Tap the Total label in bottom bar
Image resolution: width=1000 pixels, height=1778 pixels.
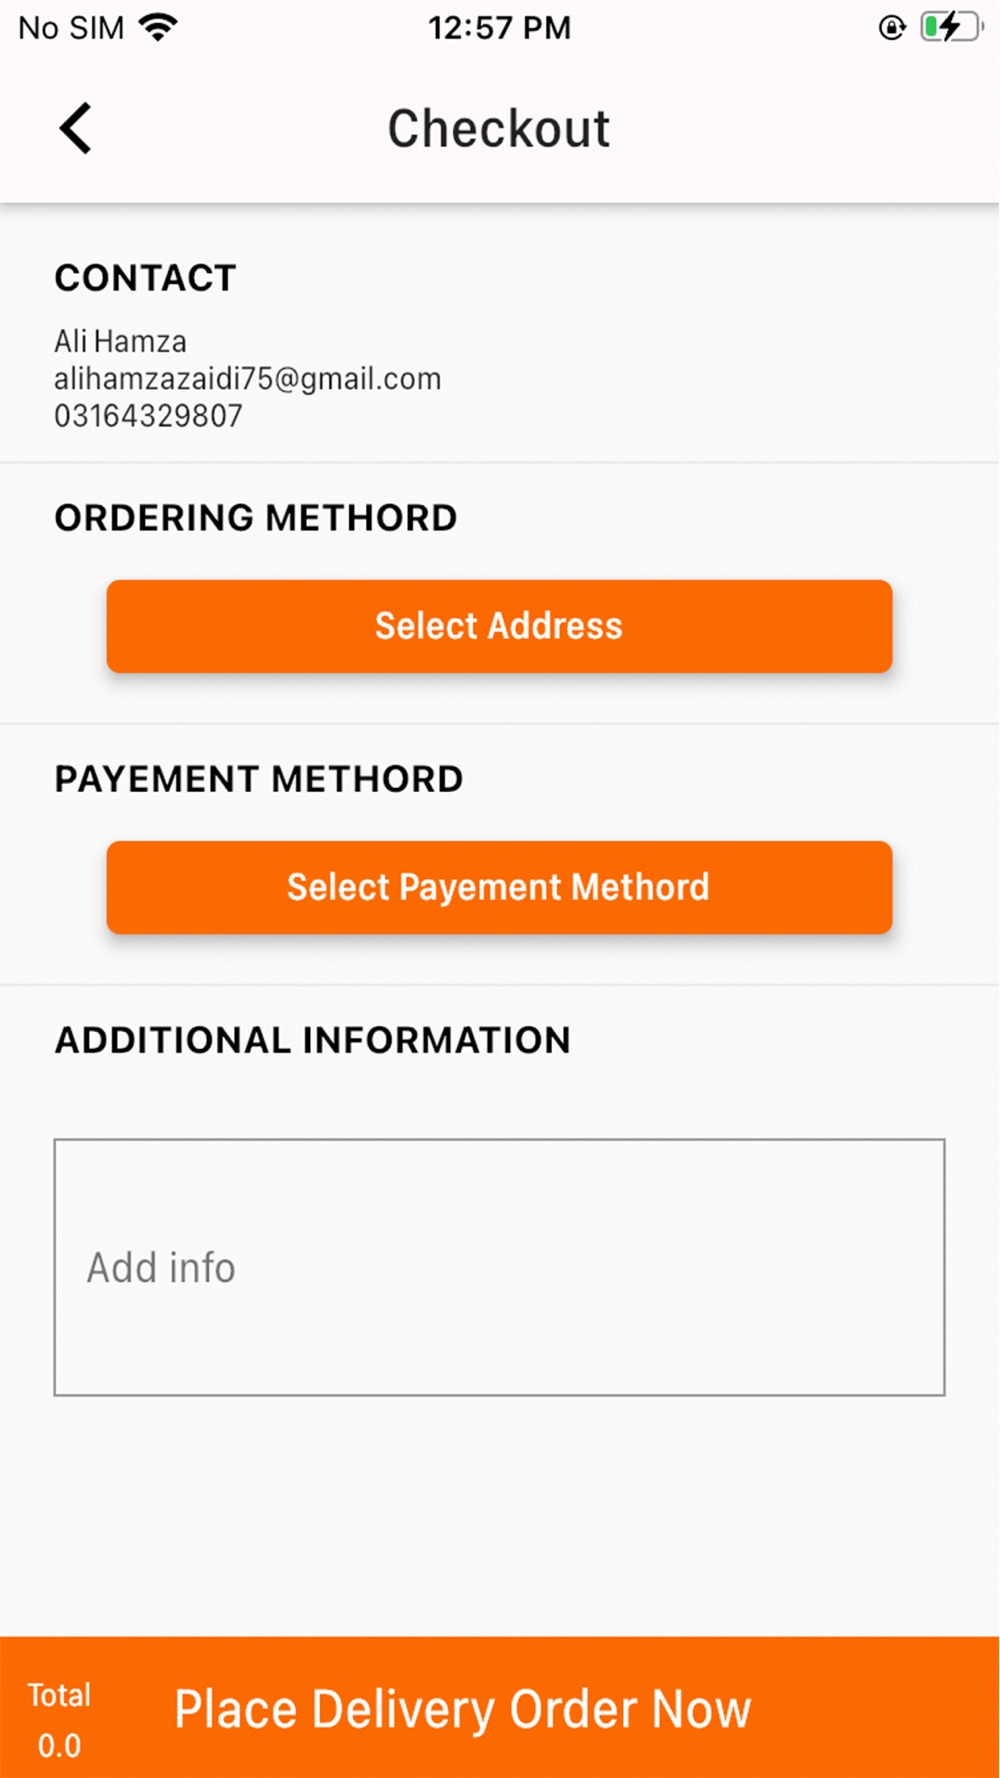[x=59, y=1695]
